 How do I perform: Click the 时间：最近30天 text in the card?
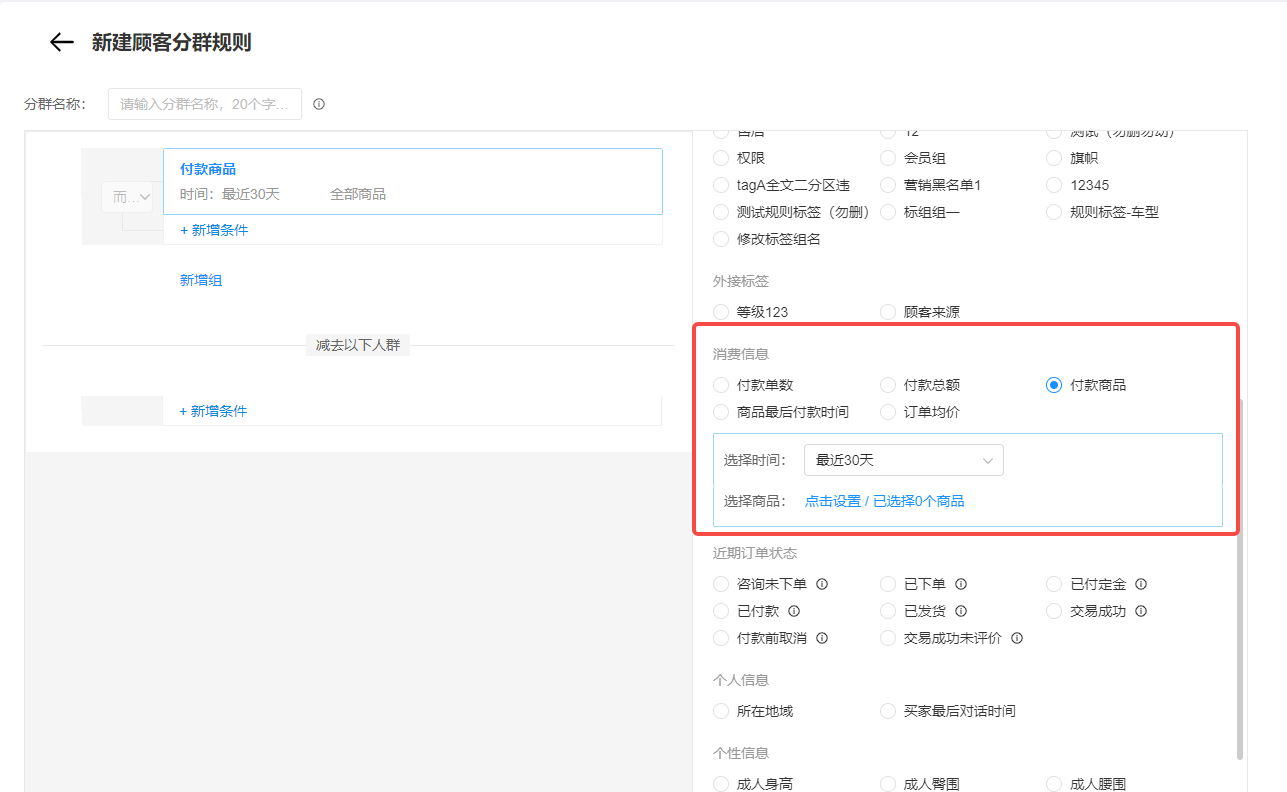230,194
